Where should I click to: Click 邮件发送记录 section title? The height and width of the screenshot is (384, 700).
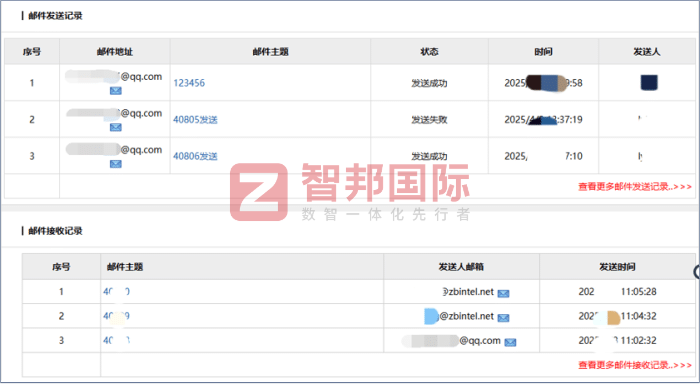click(55, 16)
